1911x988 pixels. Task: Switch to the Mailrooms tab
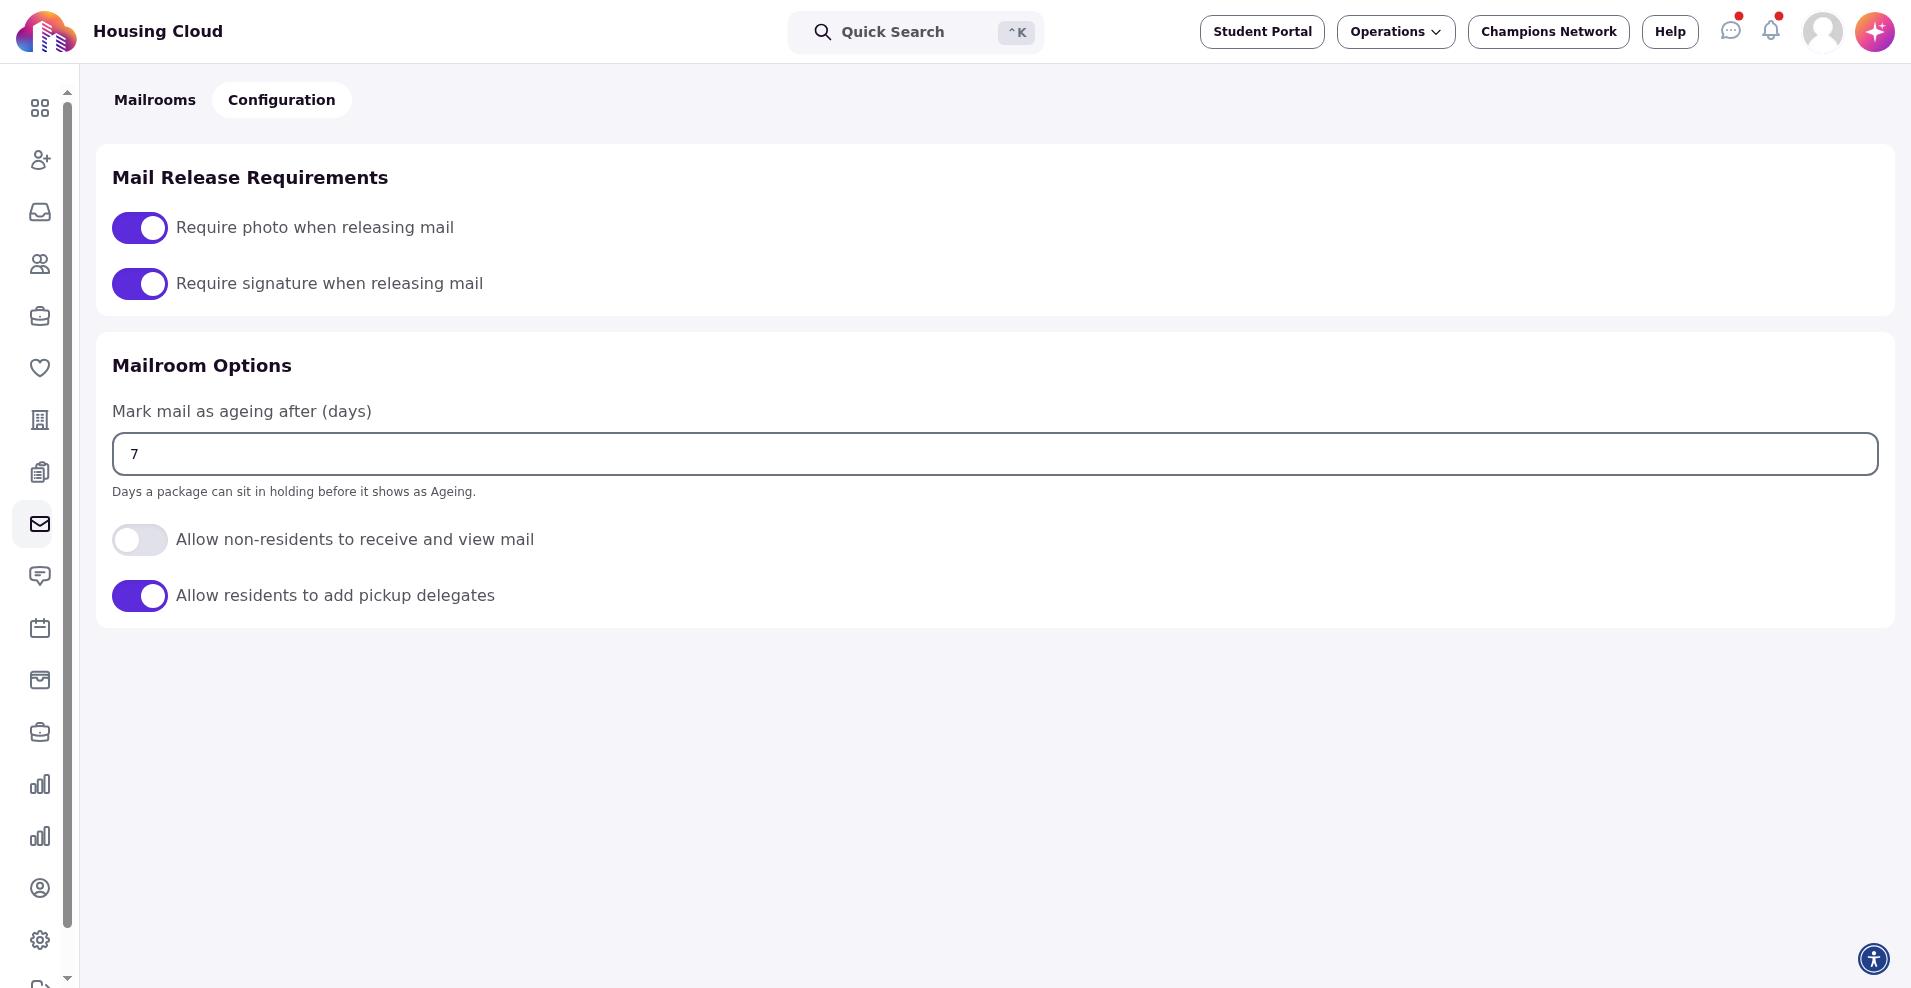coord(155,100)
